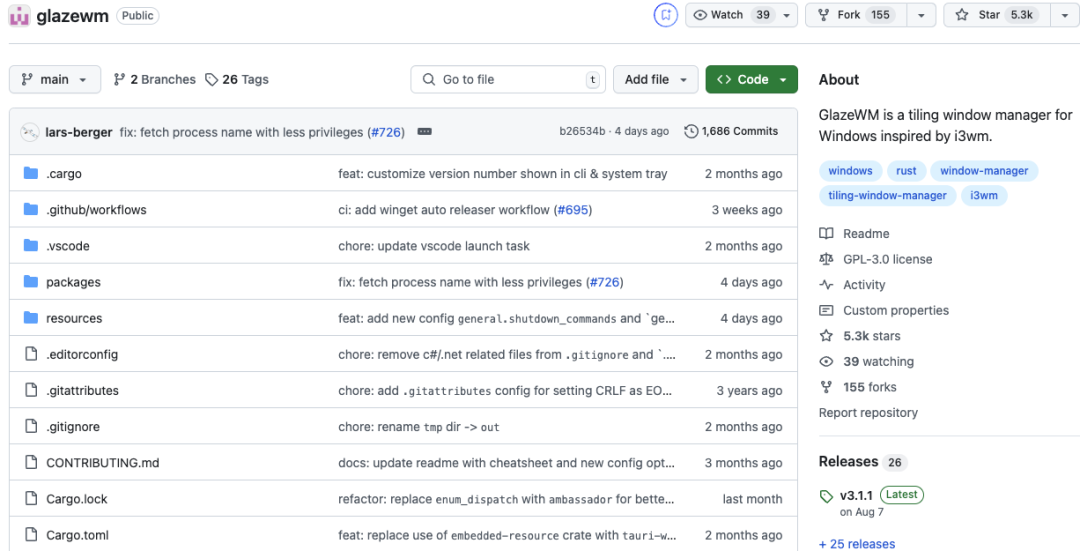
Task: Click the glazewm repository logo icon
Action: tap(18, 15)
